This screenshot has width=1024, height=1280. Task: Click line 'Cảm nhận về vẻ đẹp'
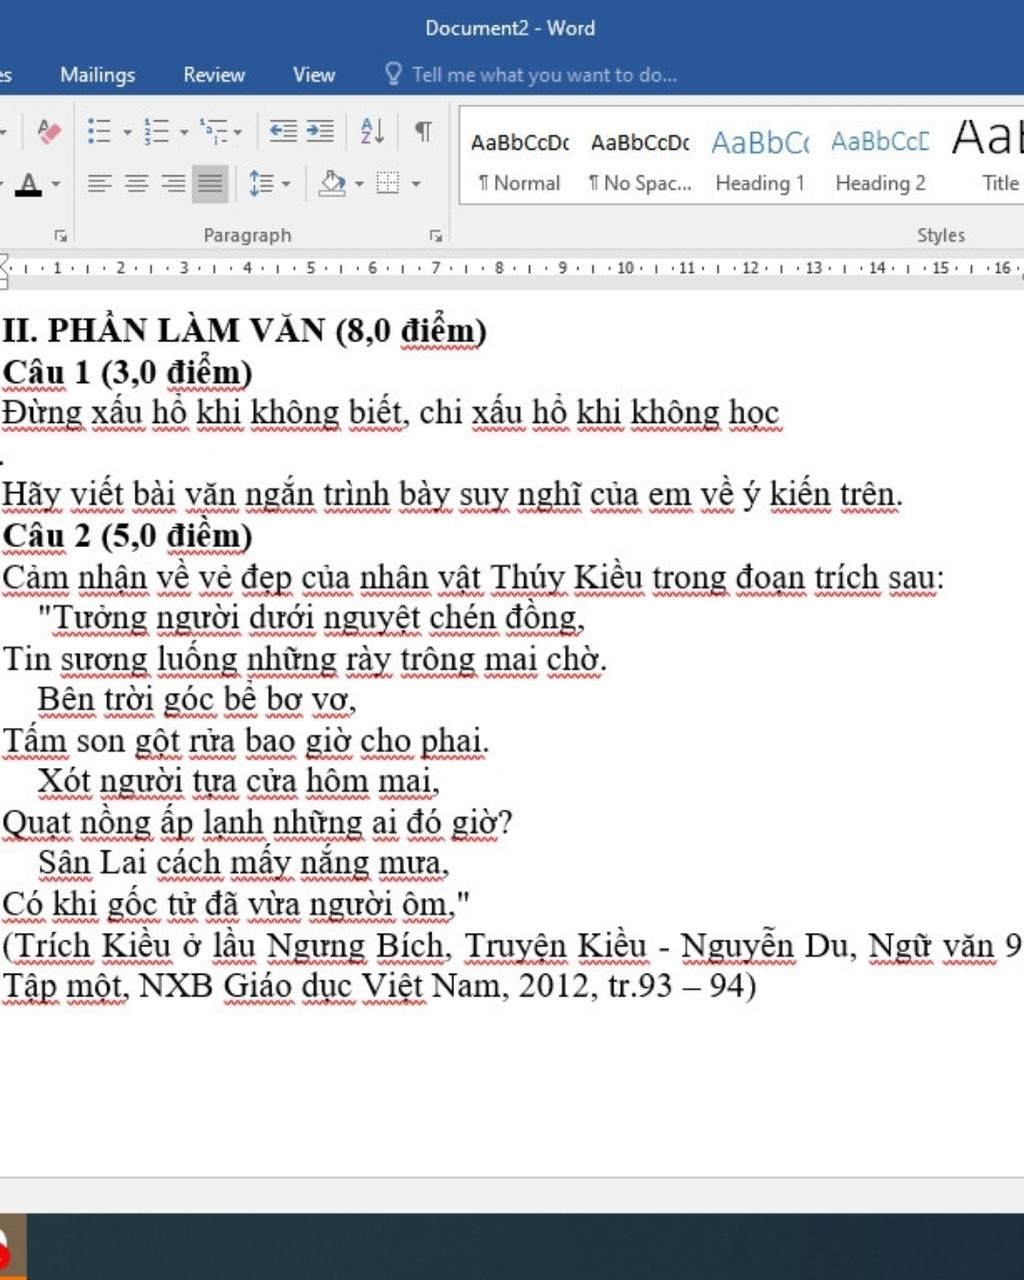tap(474, 577)
